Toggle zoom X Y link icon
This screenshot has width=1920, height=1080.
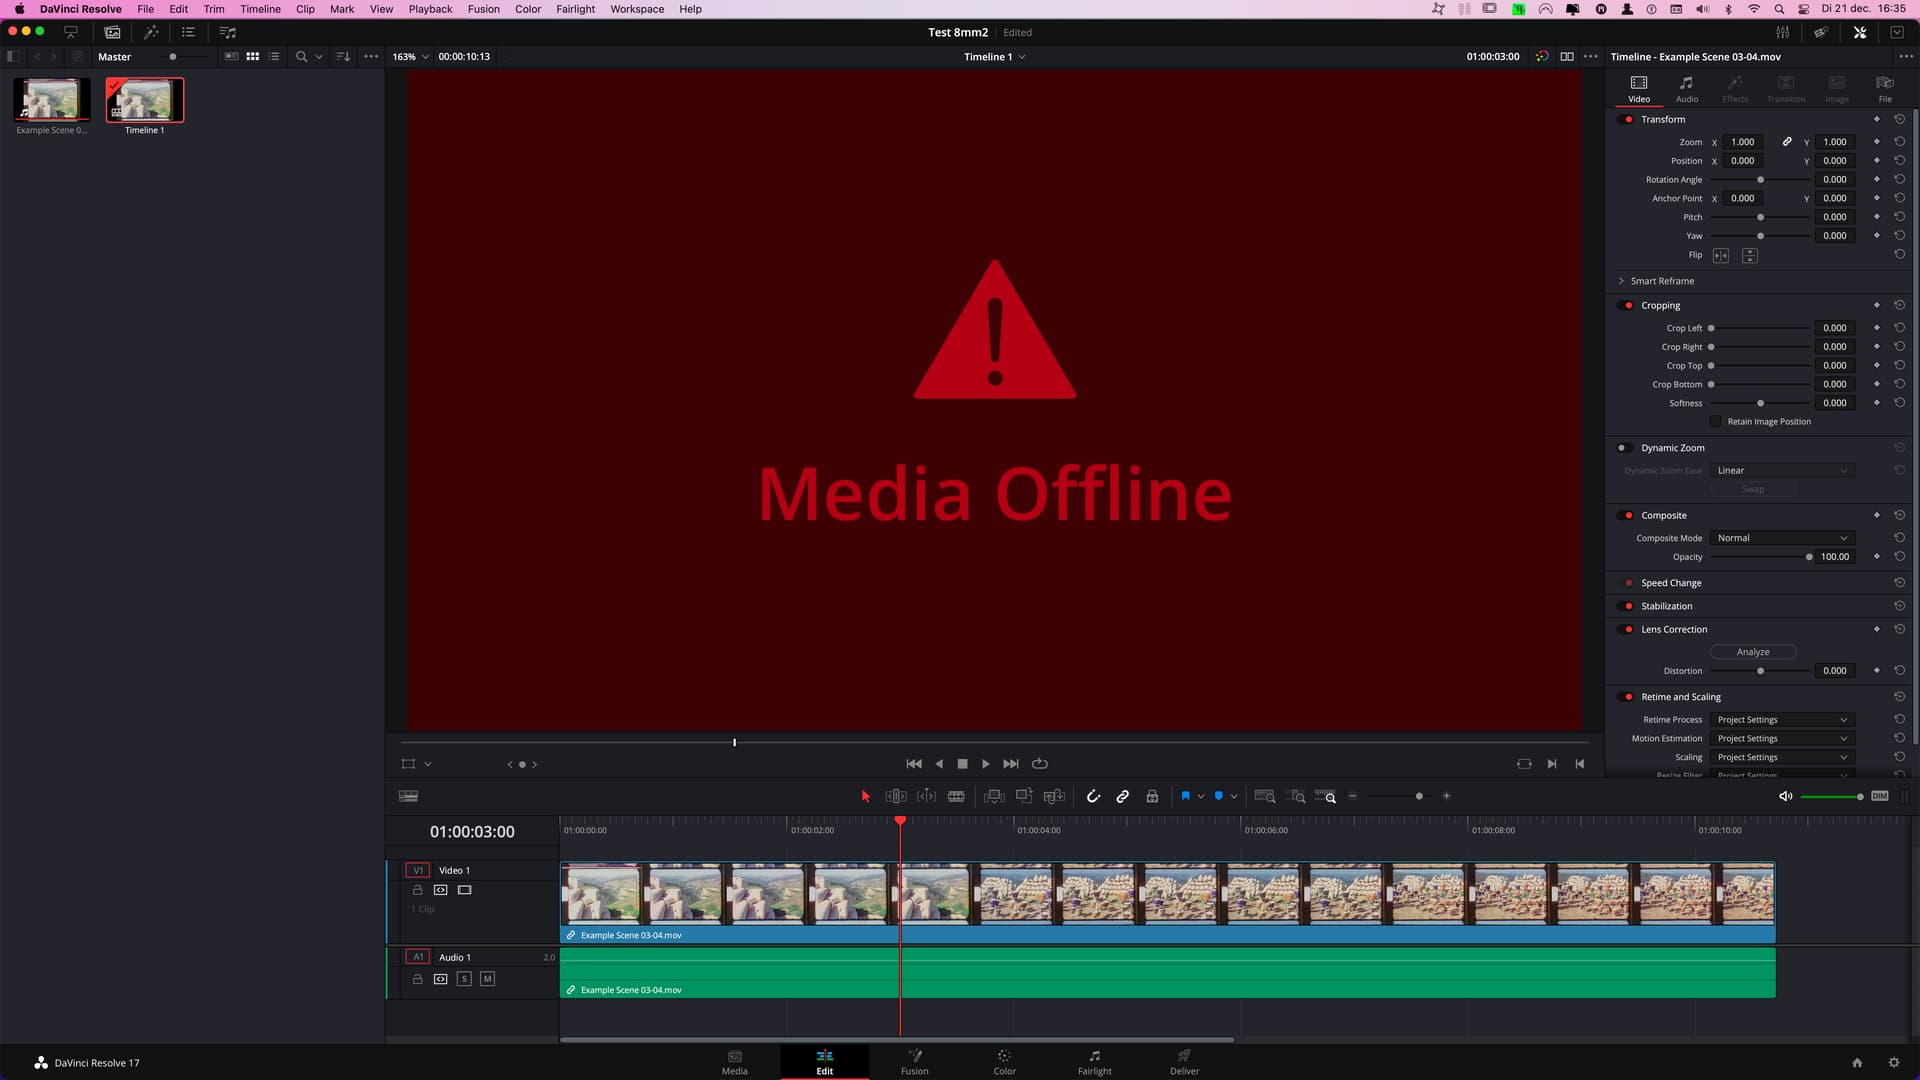coord(1787,142)
